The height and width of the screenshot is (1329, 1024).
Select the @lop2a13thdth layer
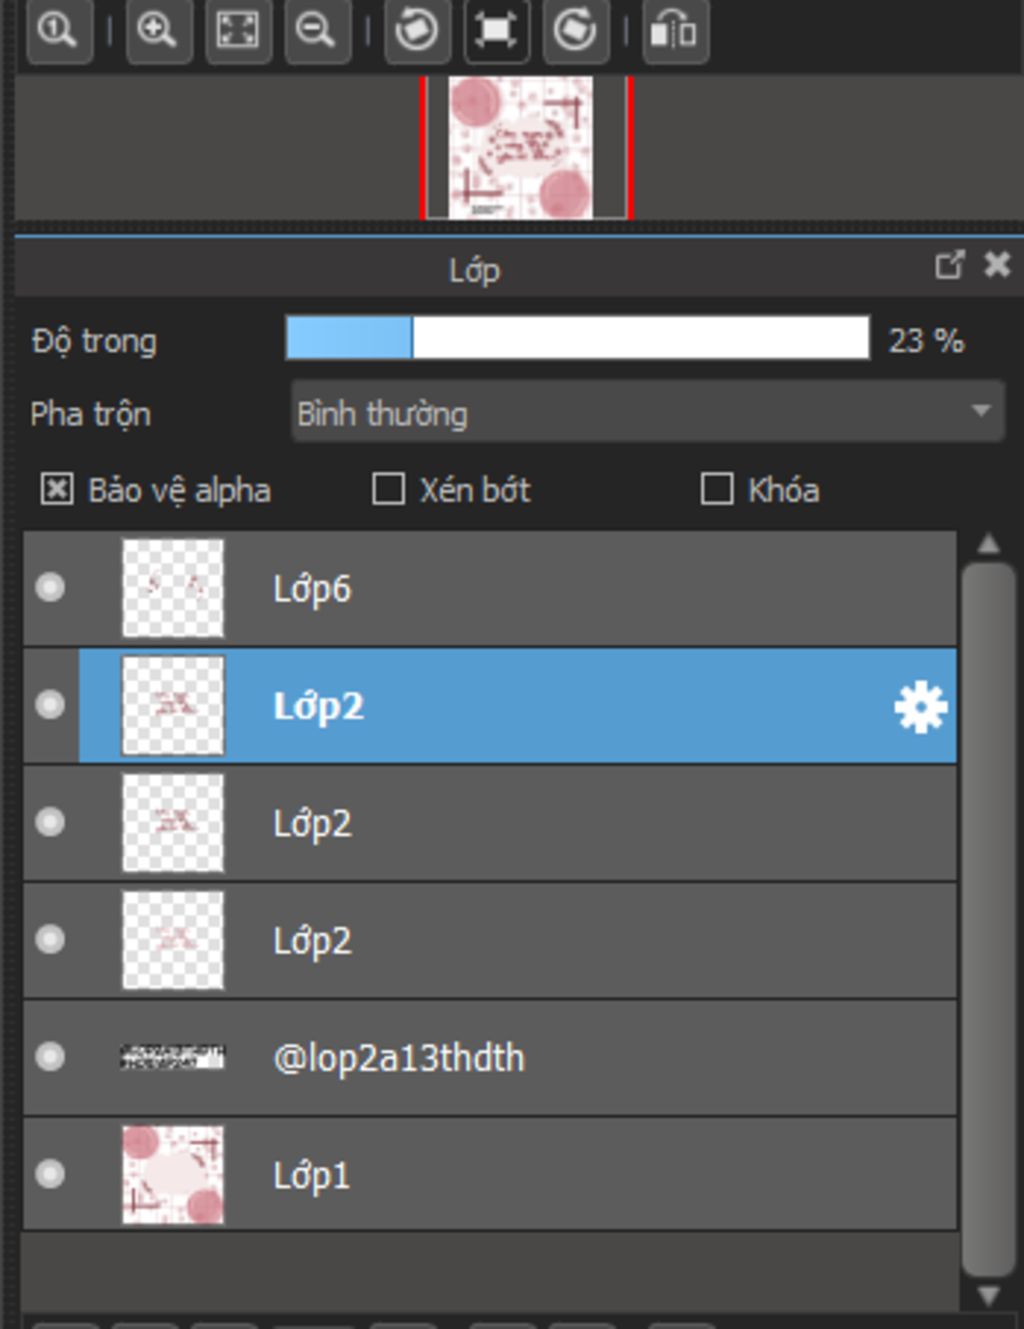click(x=490, y=1058)
